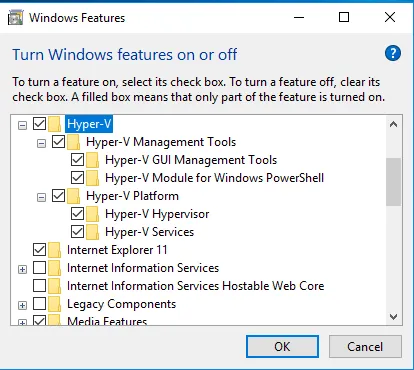
Task: Uncheck the Hyper-V Hypervisor checkbox
Action: pyautogui.click(x=77, y=214)
